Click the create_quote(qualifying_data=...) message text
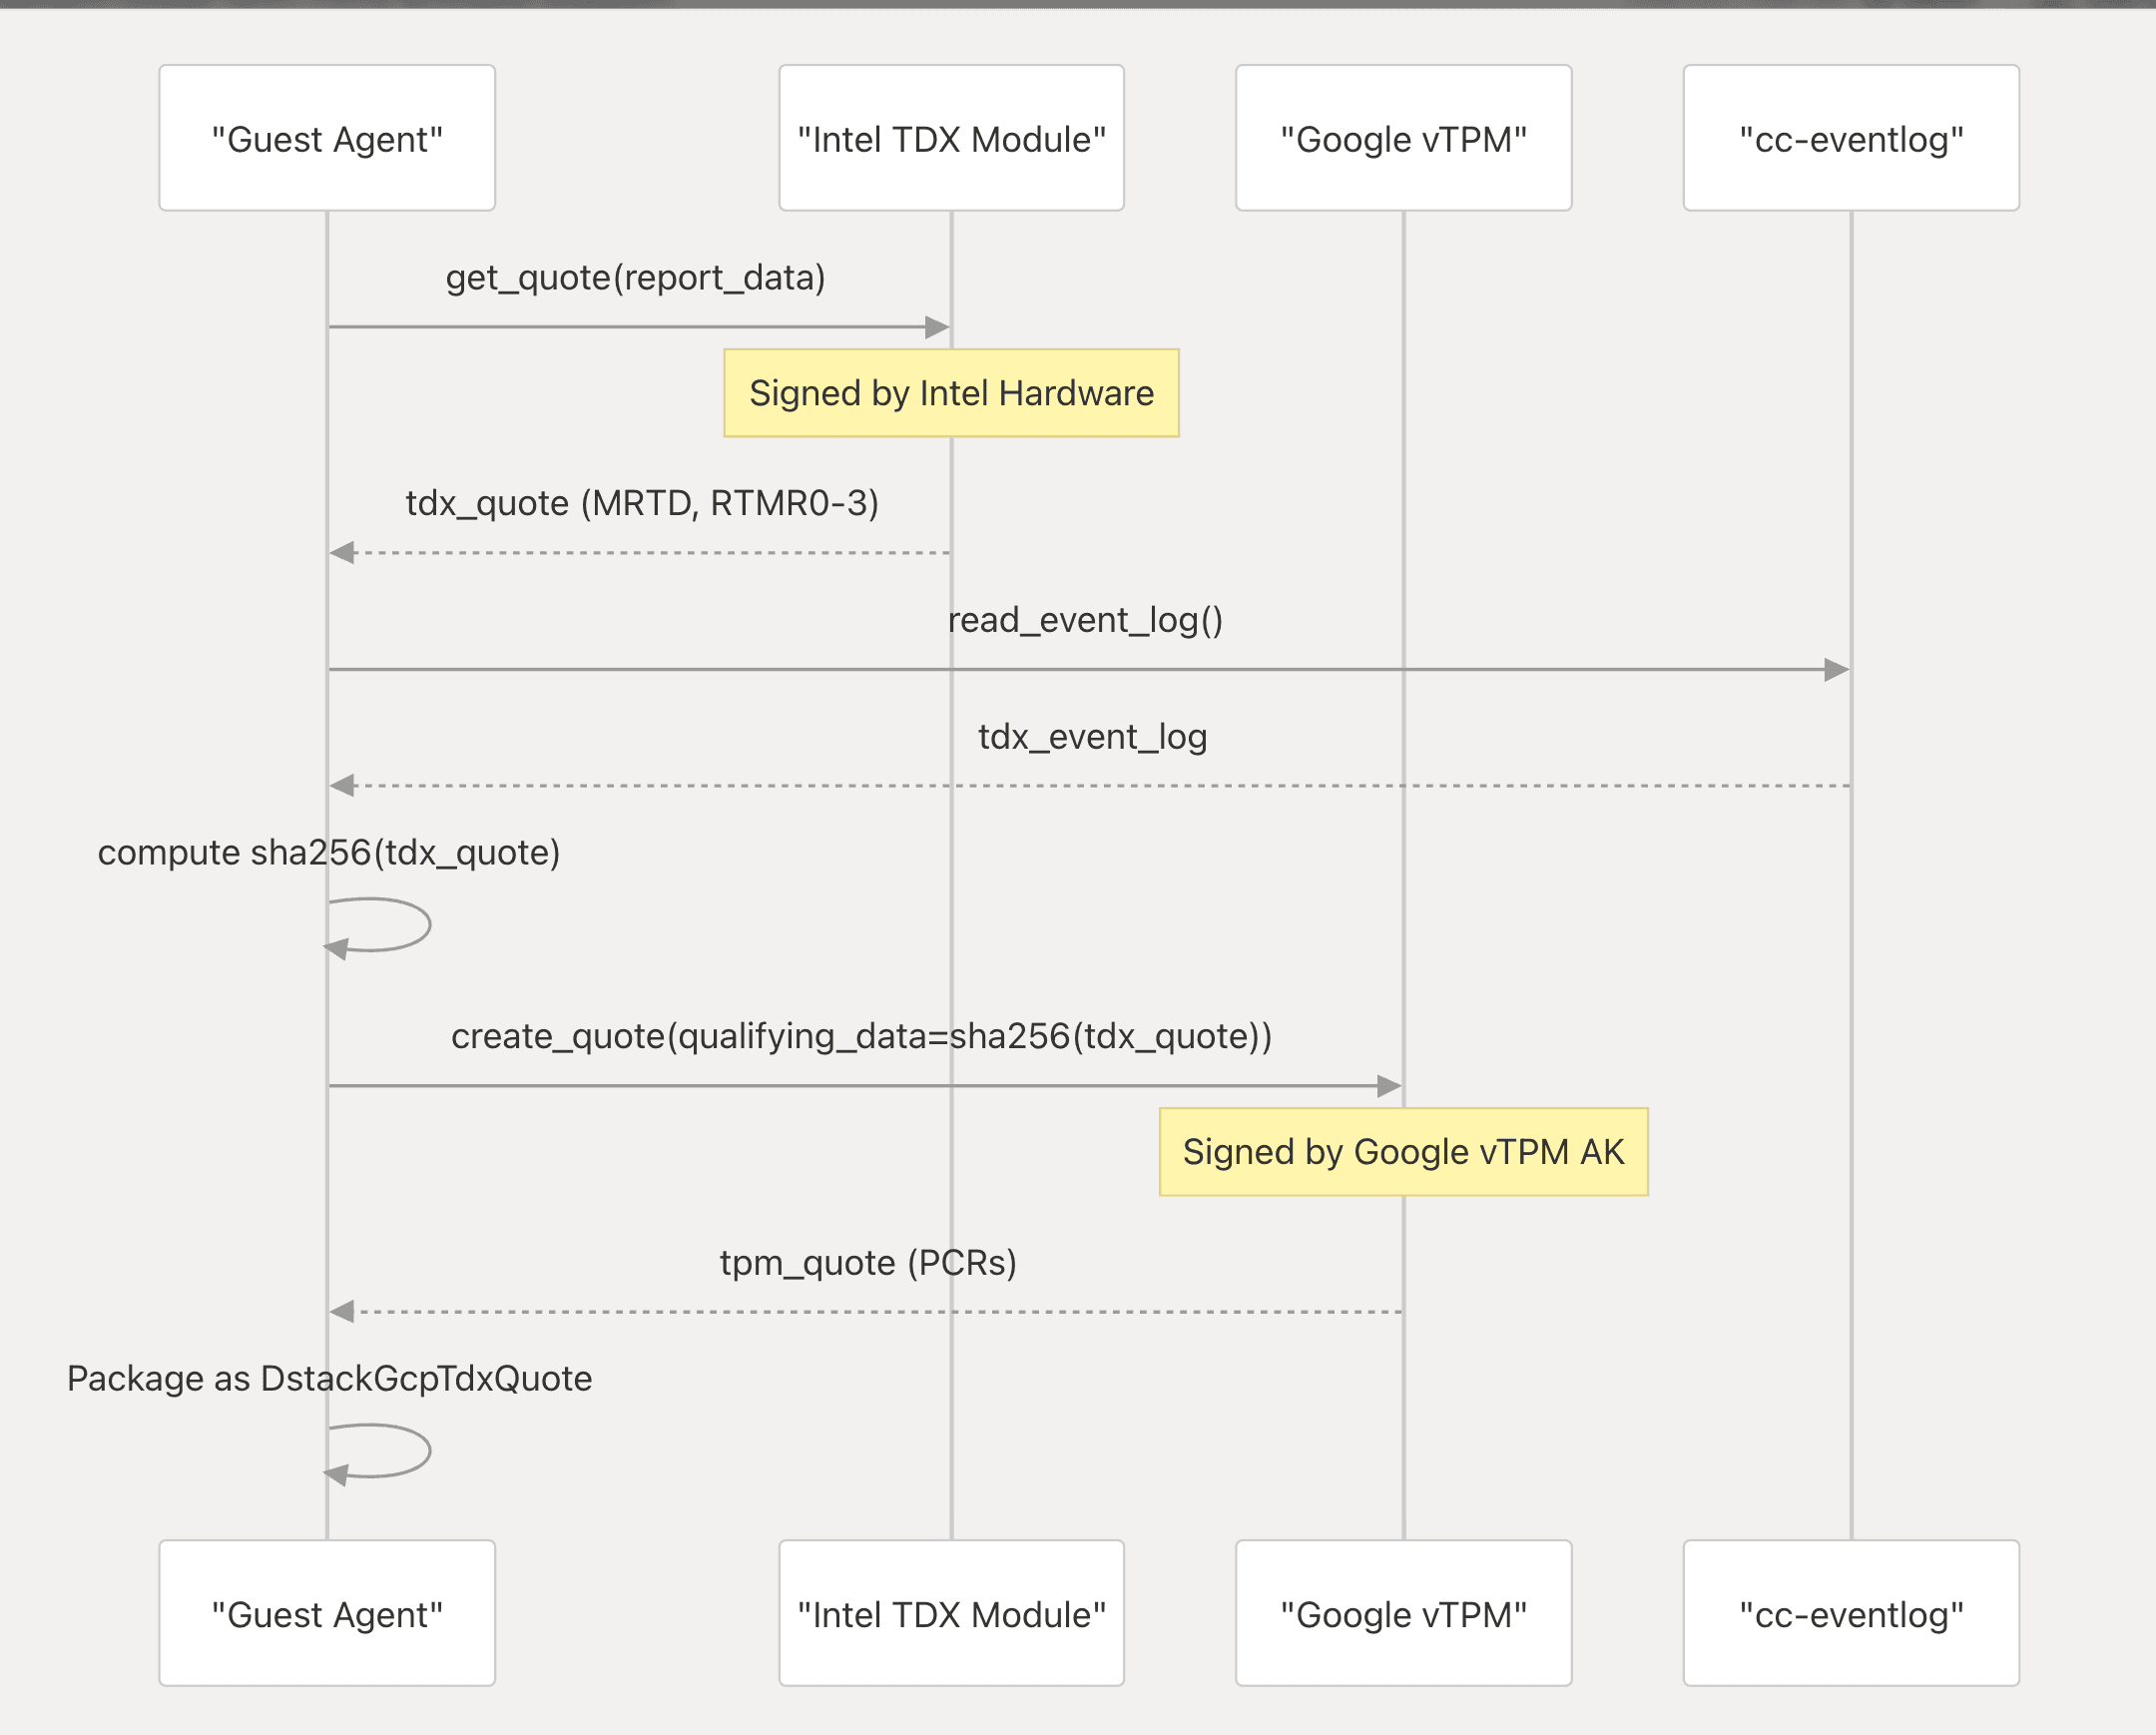 coord(861,1036)
